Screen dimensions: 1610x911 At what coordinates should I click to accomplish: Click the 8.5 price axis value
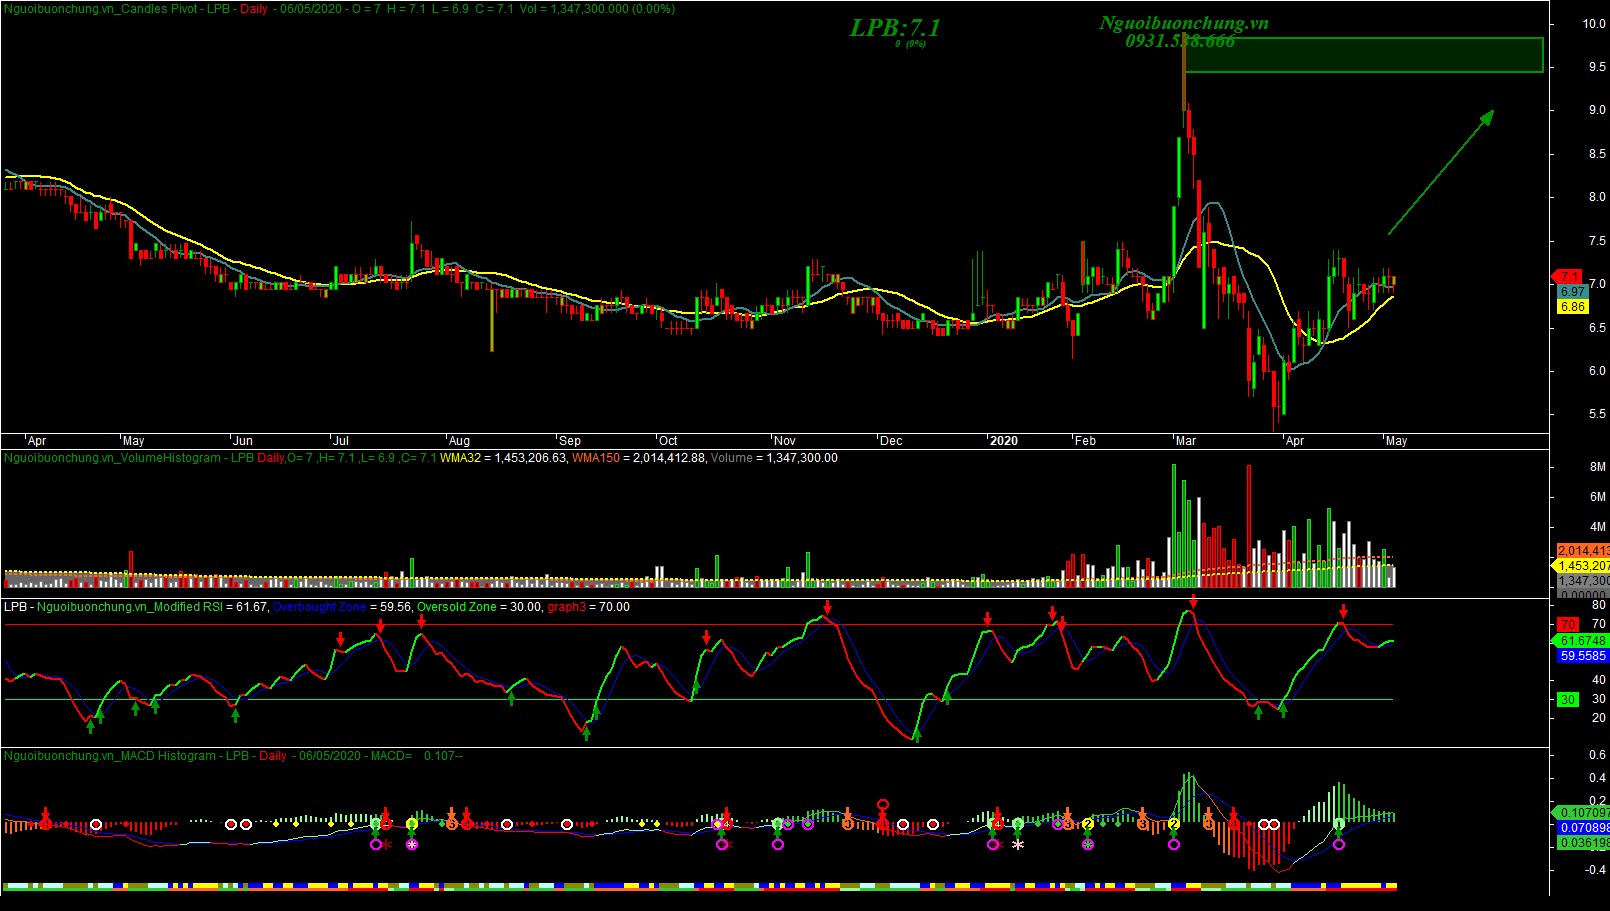1597,154
